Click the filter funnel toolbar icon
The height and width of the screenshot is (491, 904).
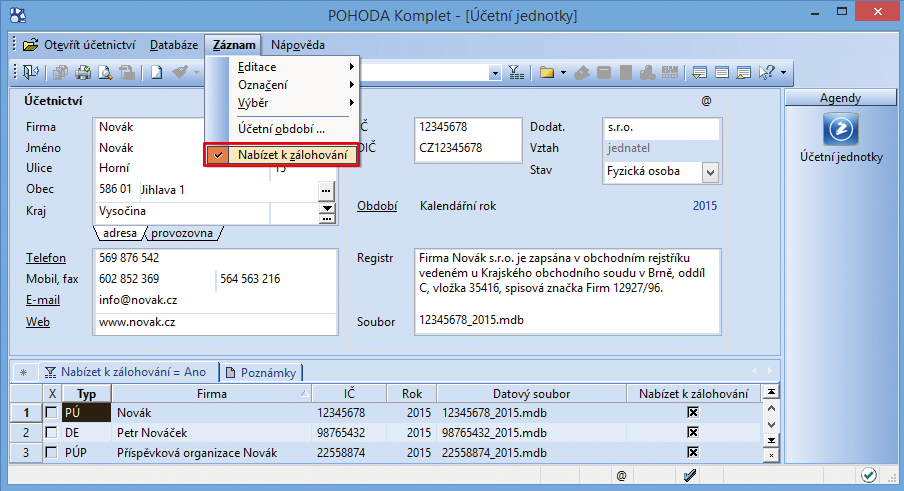tap(516, 72)
